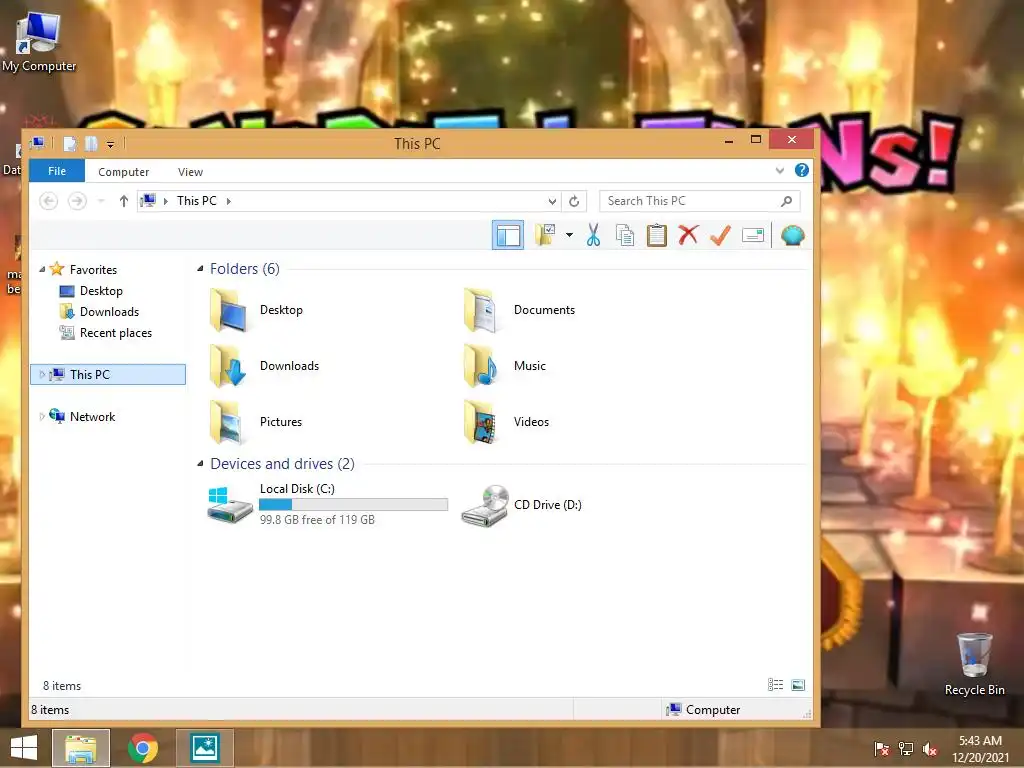Select Desktop under Favorites

(x=101, y=291)
